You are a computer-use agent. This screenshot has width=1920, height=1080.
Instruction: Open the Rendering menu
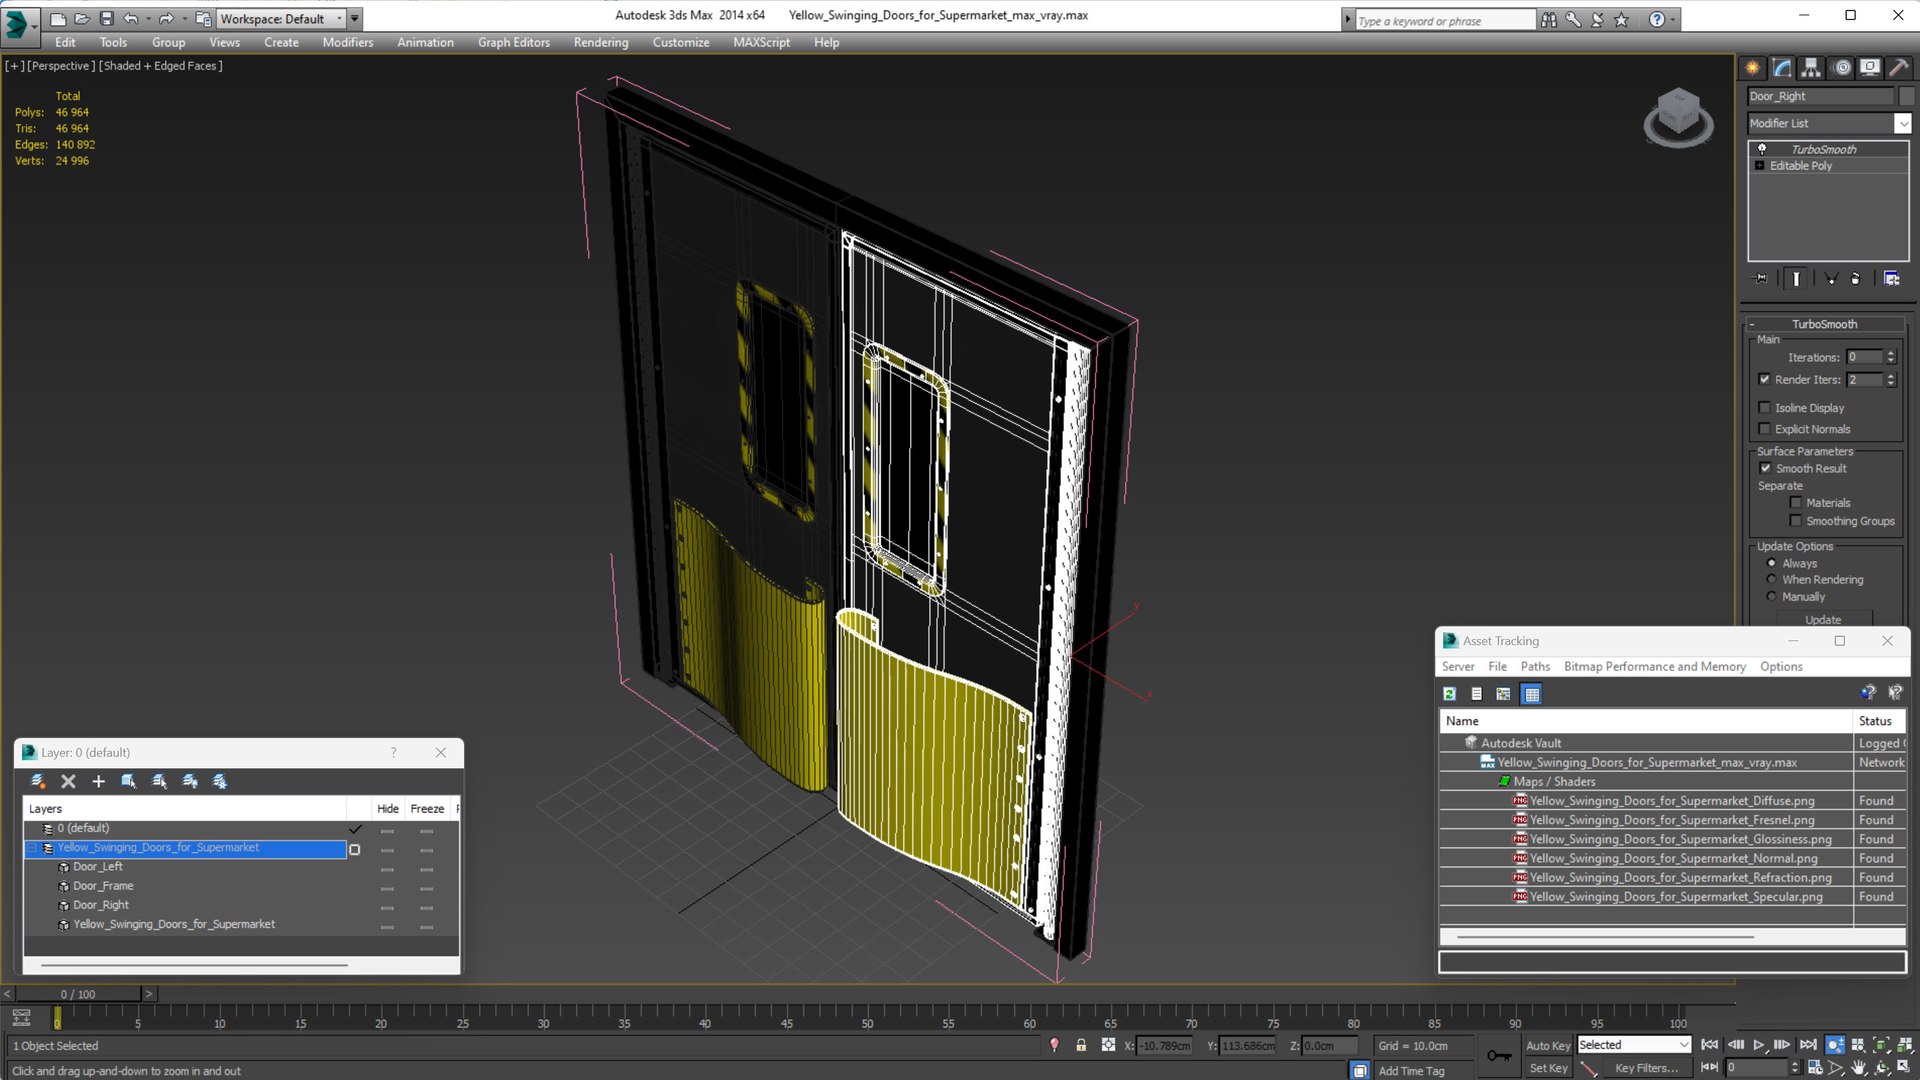pyautogui.click(x=600, y=42)
